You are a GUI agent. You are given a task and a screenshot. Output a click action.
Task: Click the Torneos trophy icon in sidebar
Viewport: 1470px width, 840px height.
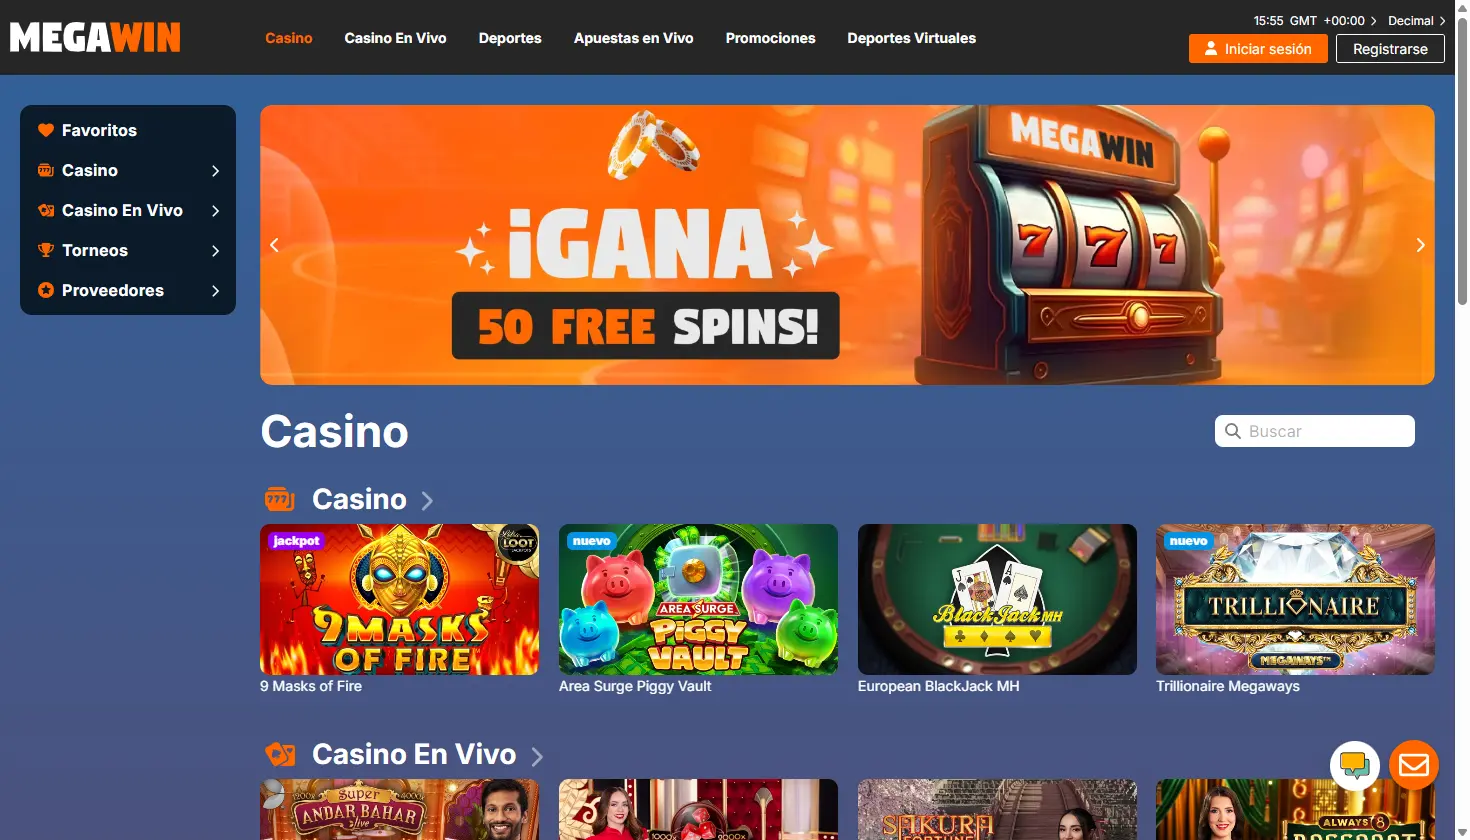[x=46, y=250]
